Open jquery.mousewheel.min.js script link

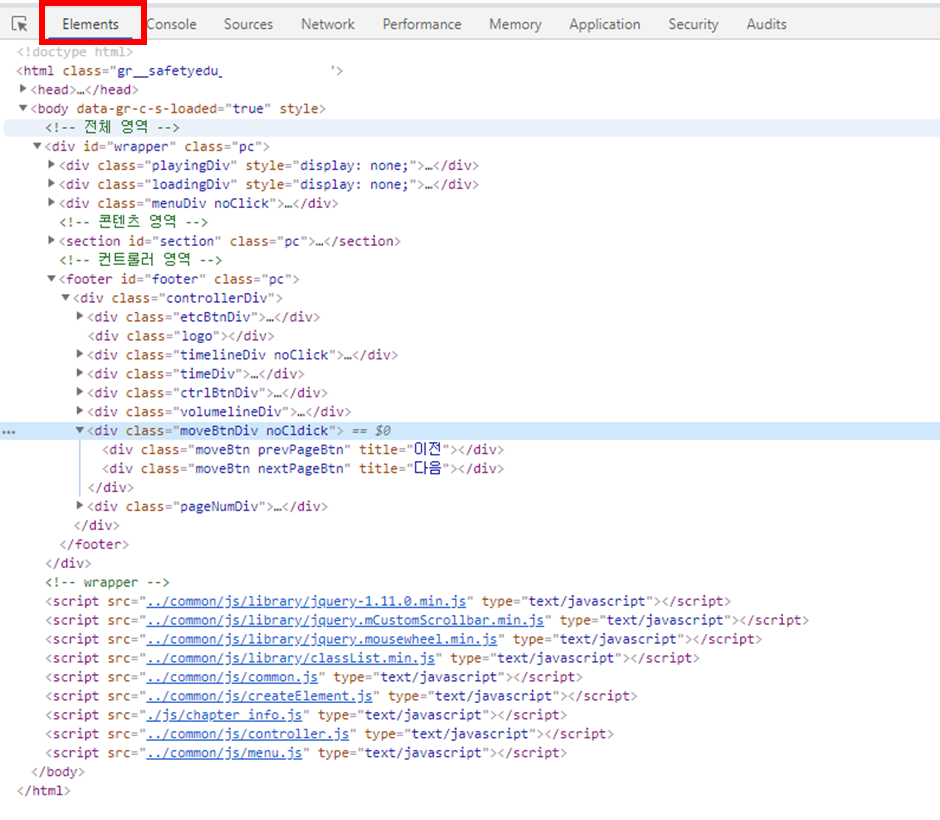pos(322,640)
